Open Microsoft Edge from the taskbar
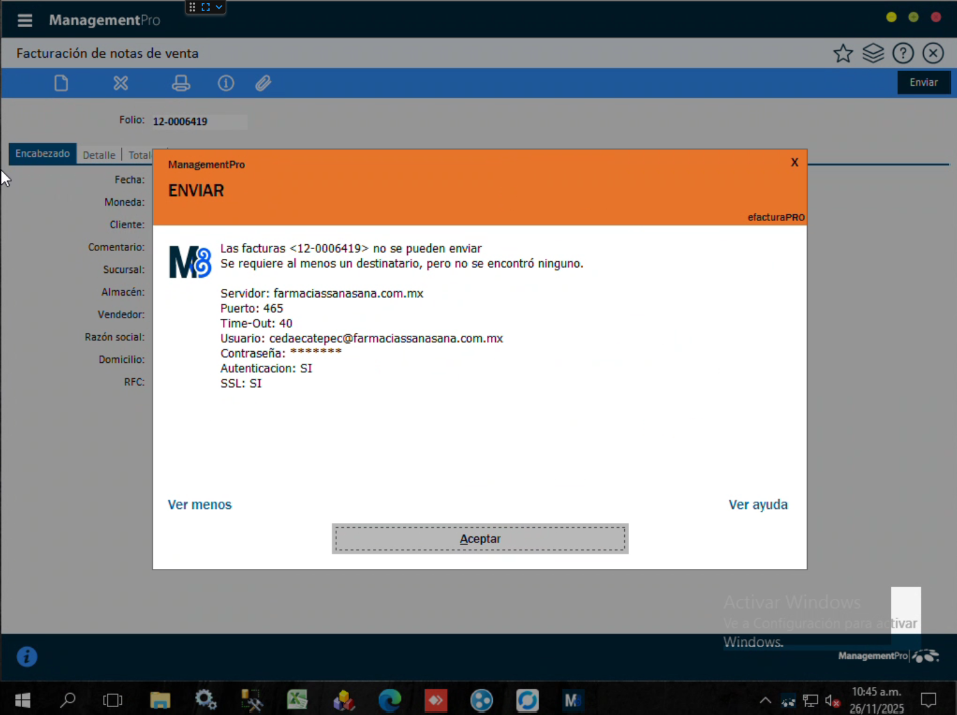 click(389, 700)
